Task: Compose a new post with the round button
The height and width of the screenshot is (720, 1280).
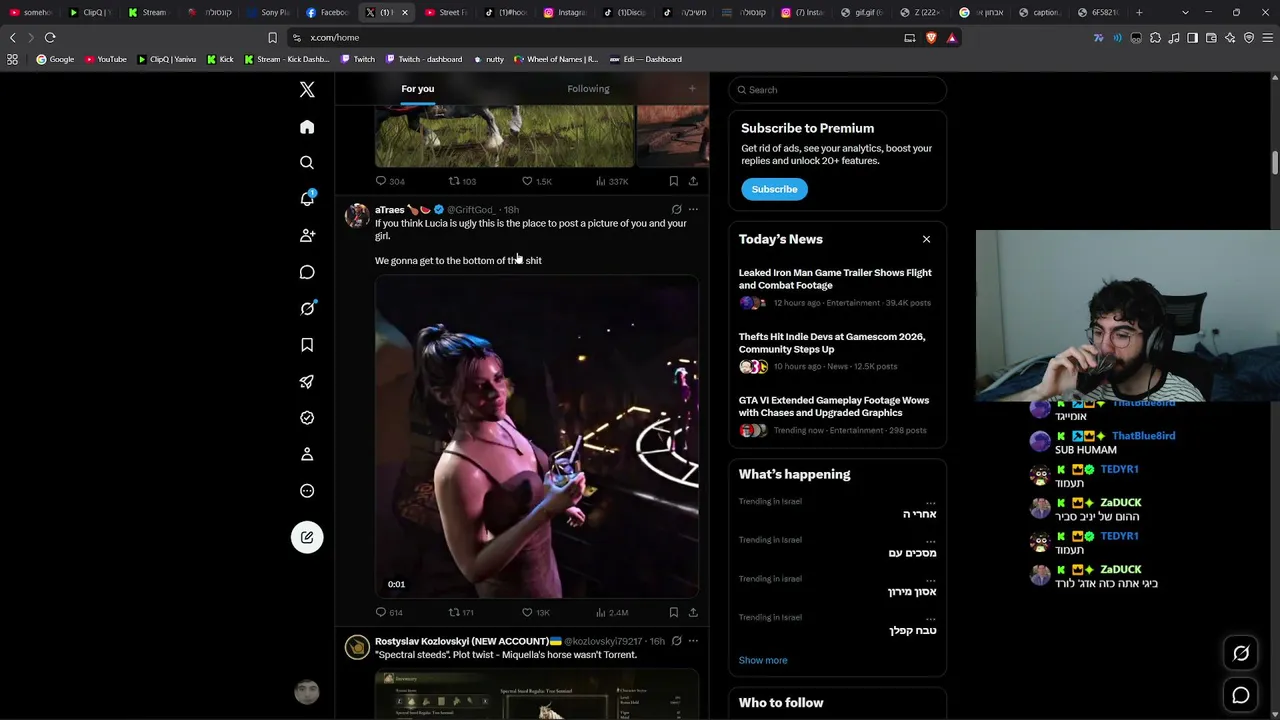Action: [307, 537]
